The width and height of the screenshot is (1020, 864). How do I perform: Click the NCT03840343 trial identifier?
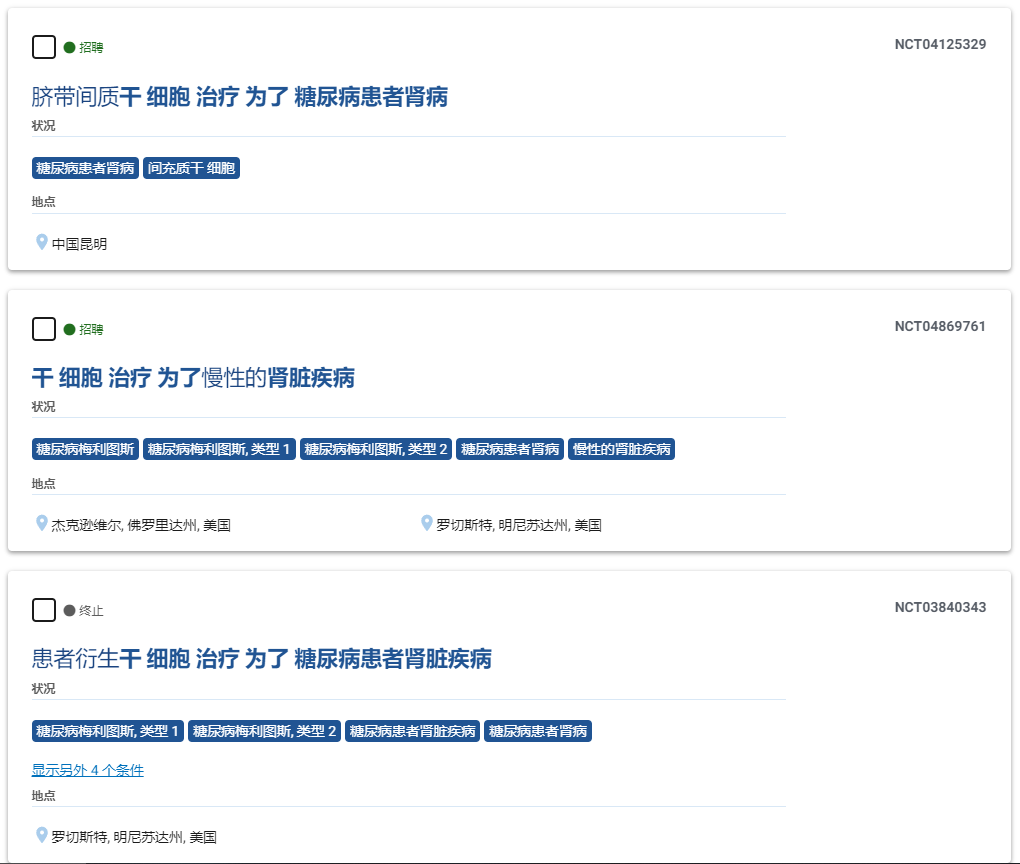[x=940, y=607]
